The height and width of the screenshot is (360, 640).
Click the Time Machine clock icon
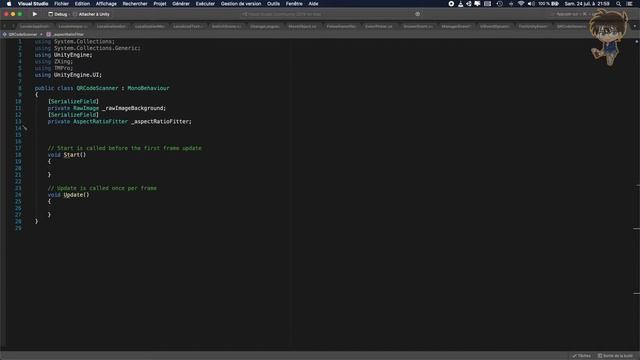pyautogui.click(x=500, y=4)
